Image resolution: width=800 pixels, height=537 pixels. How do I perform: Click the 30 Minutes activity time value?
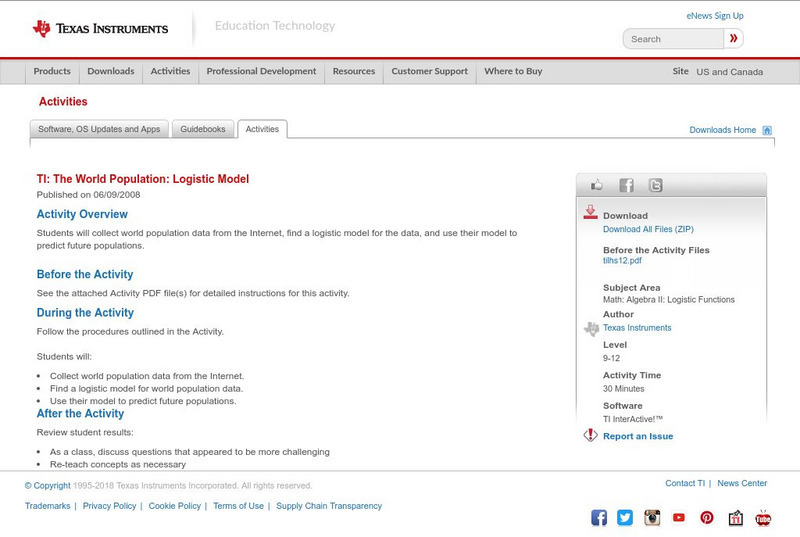[623, 389]
